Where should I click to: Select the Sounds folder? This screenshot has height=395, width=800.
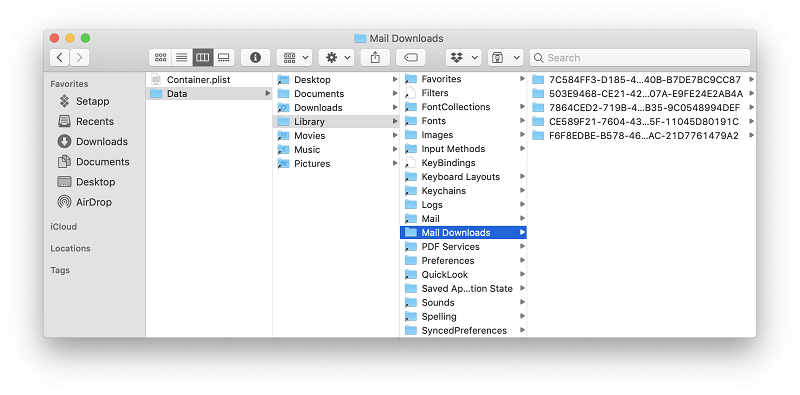463,303
